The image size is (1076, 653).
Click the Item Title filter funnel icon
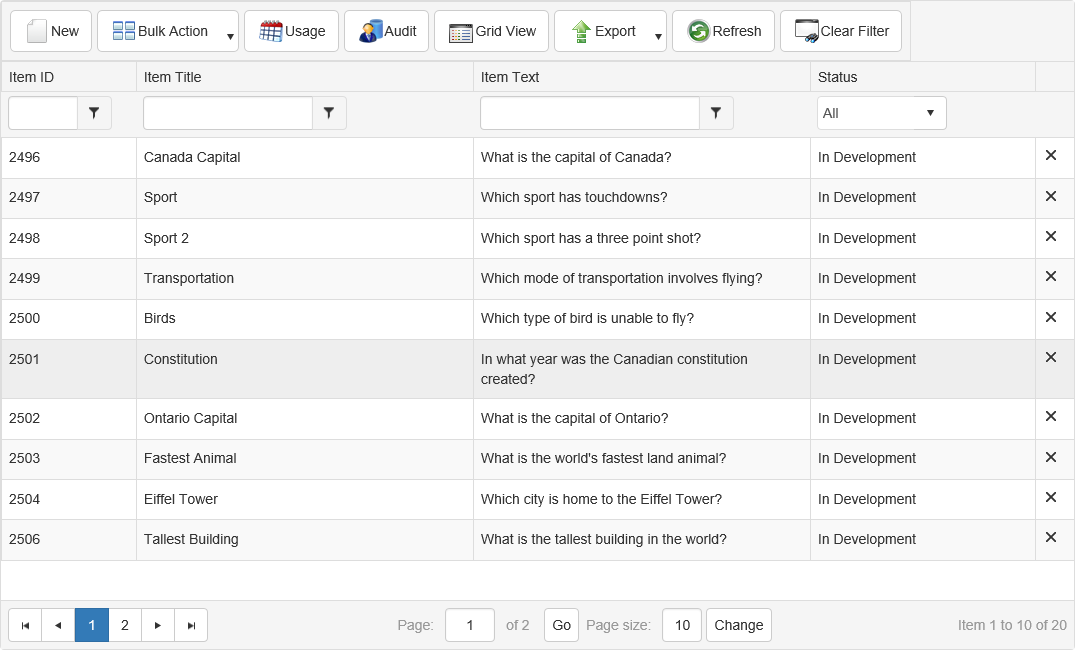[329, 114]
